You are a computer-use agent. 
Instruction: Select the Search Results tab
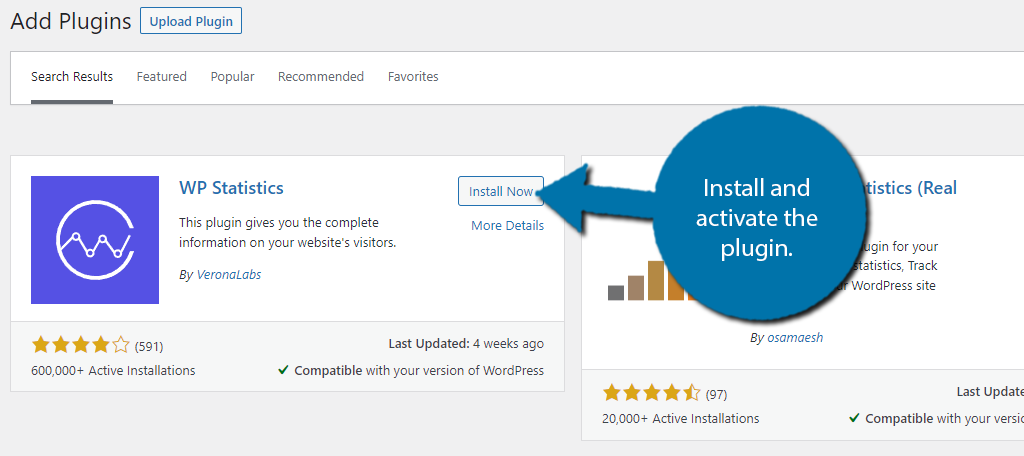click(x=72, y=76)
